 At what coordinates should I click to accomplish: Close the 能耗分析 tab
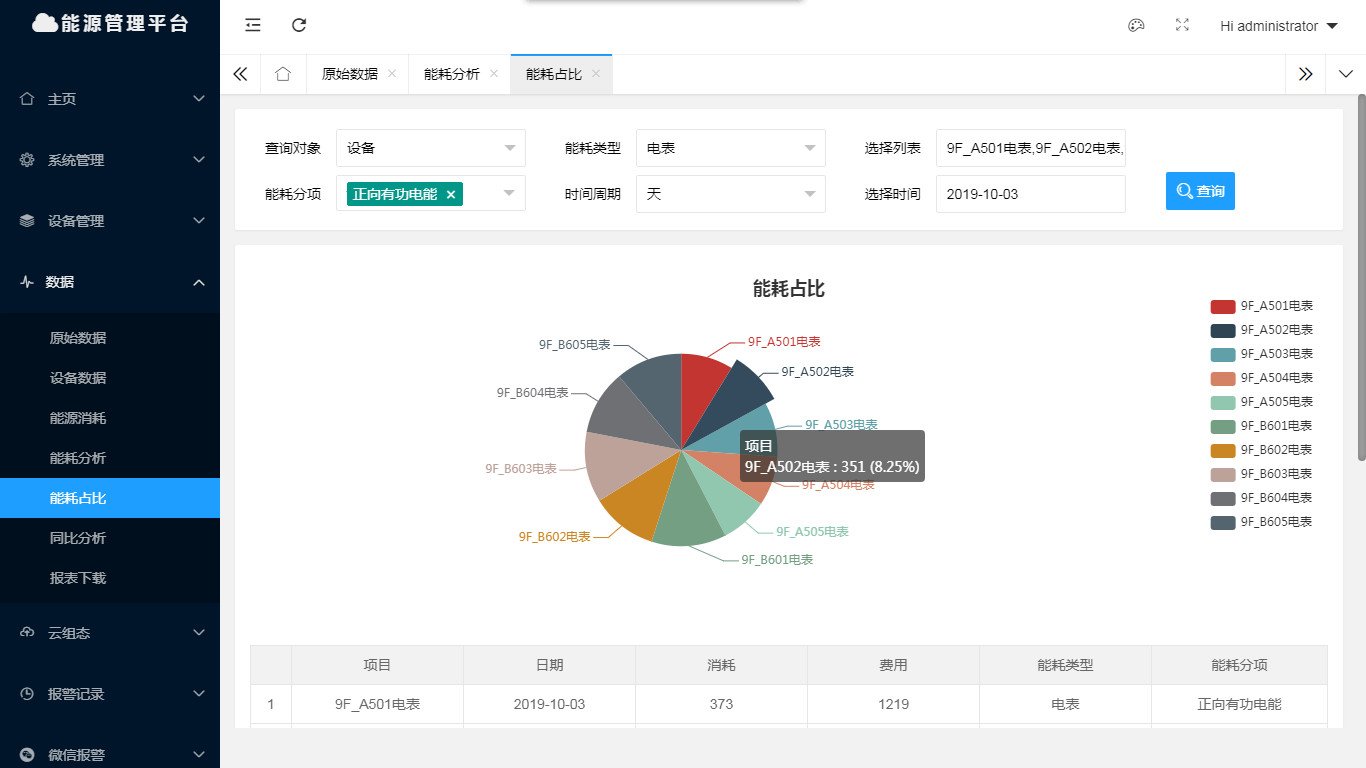coord(494,74)
